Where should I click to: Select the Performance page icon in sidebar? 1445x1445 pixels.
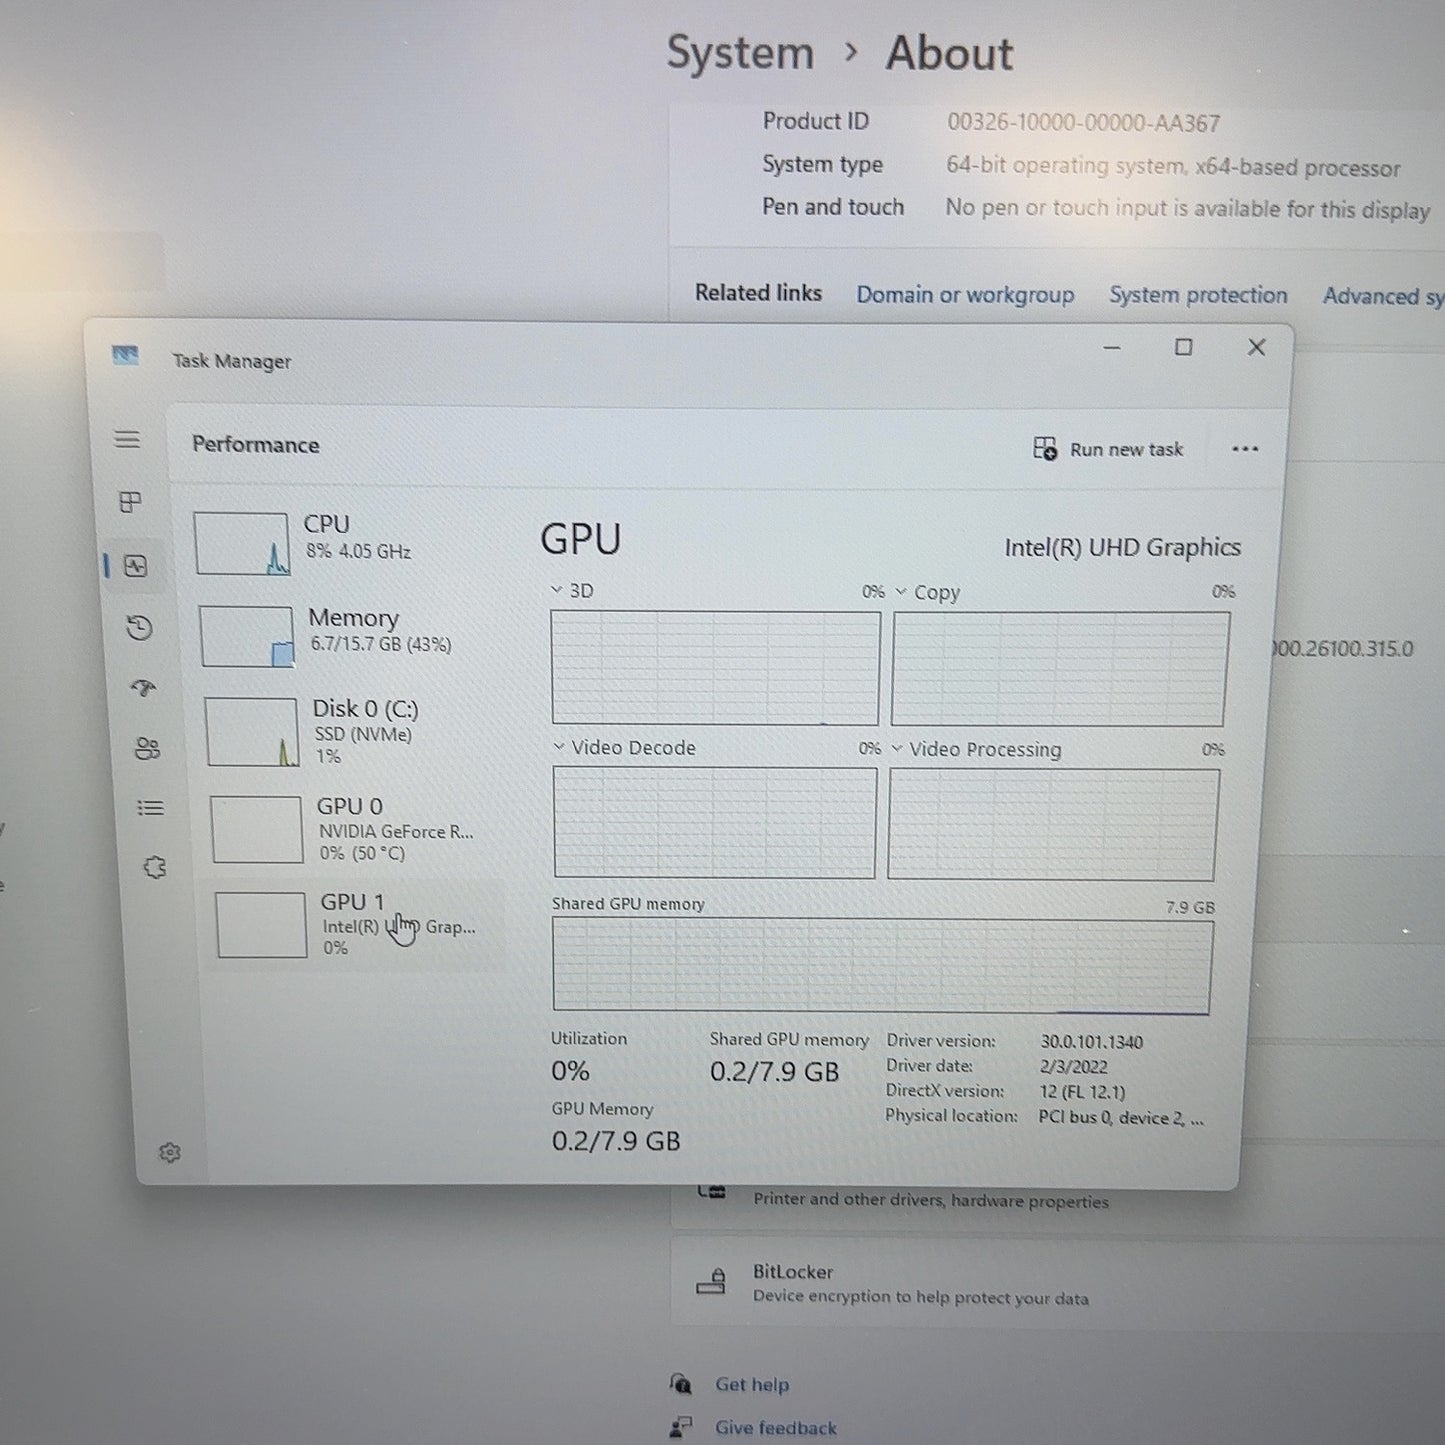[136, 566]
